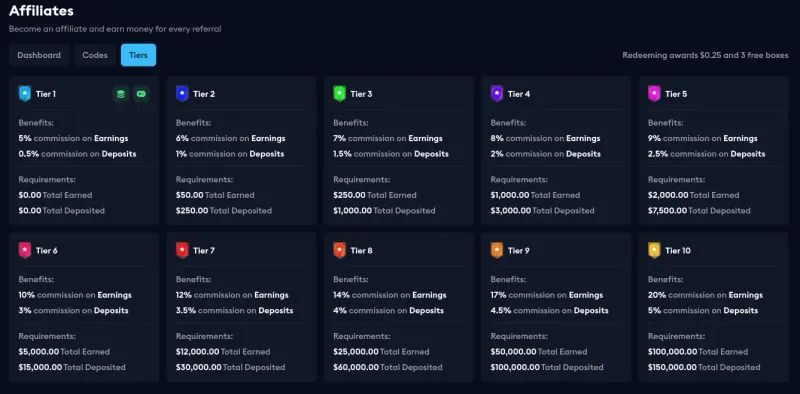Click the Tier 5 title text
This screenshot has height=394, width=800.
click(676, 94)
